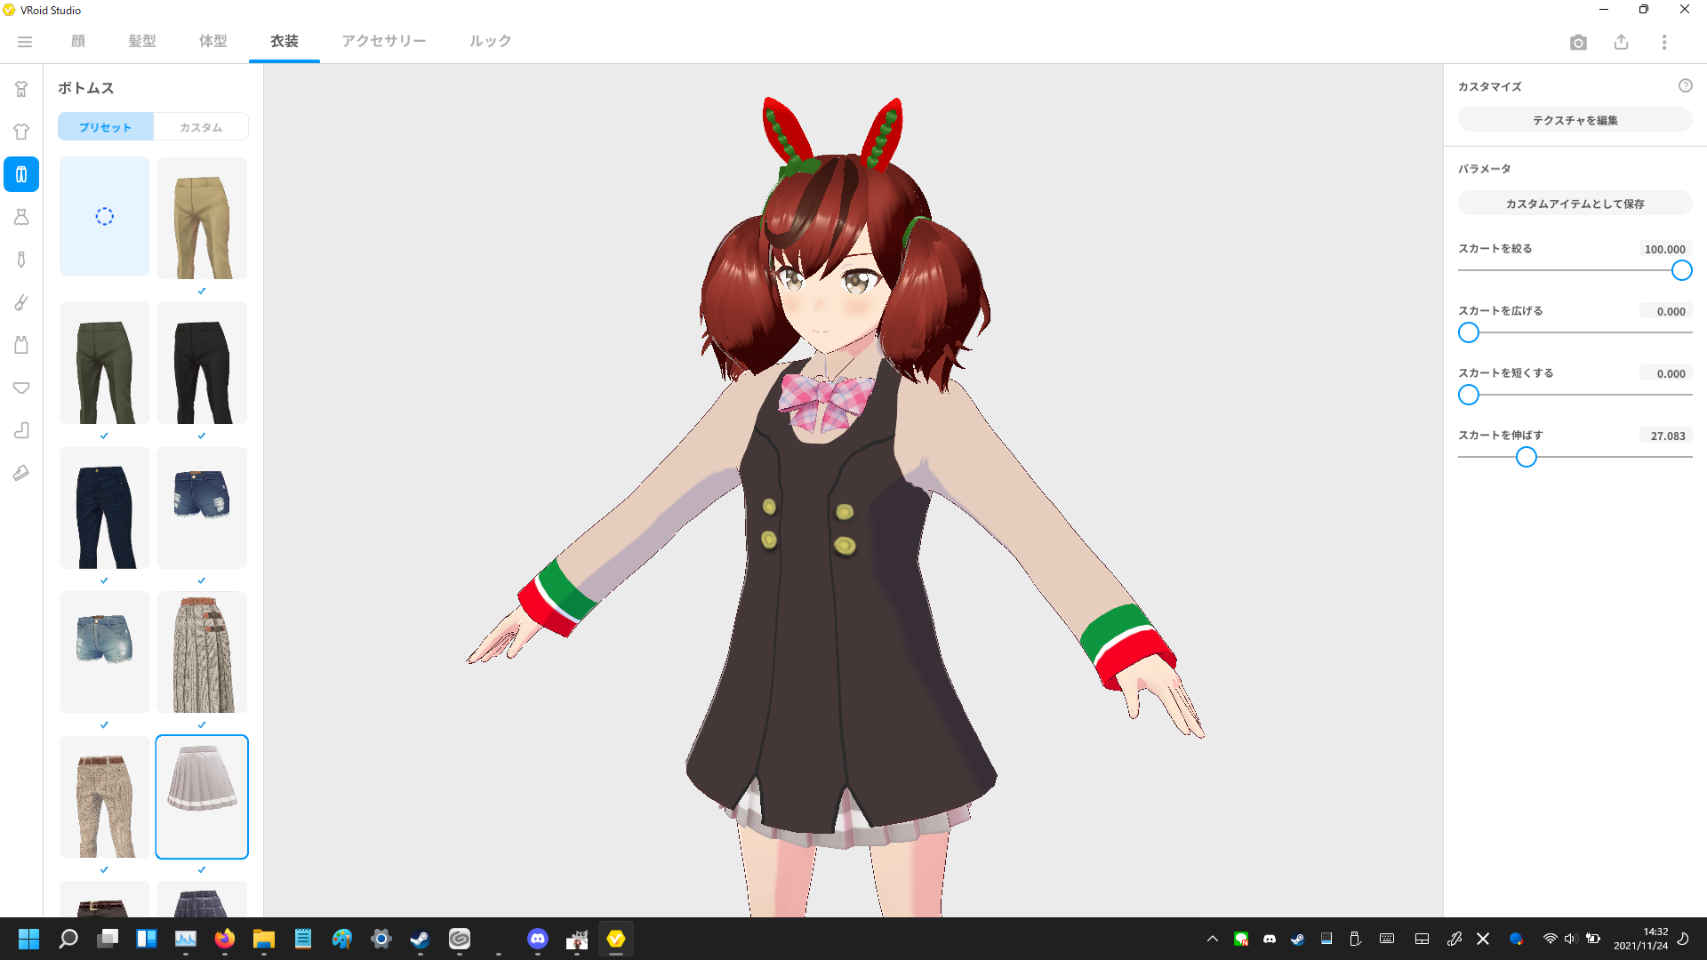Click the スカートを伸ばす value field 27.083

(x=1665, y=436)
